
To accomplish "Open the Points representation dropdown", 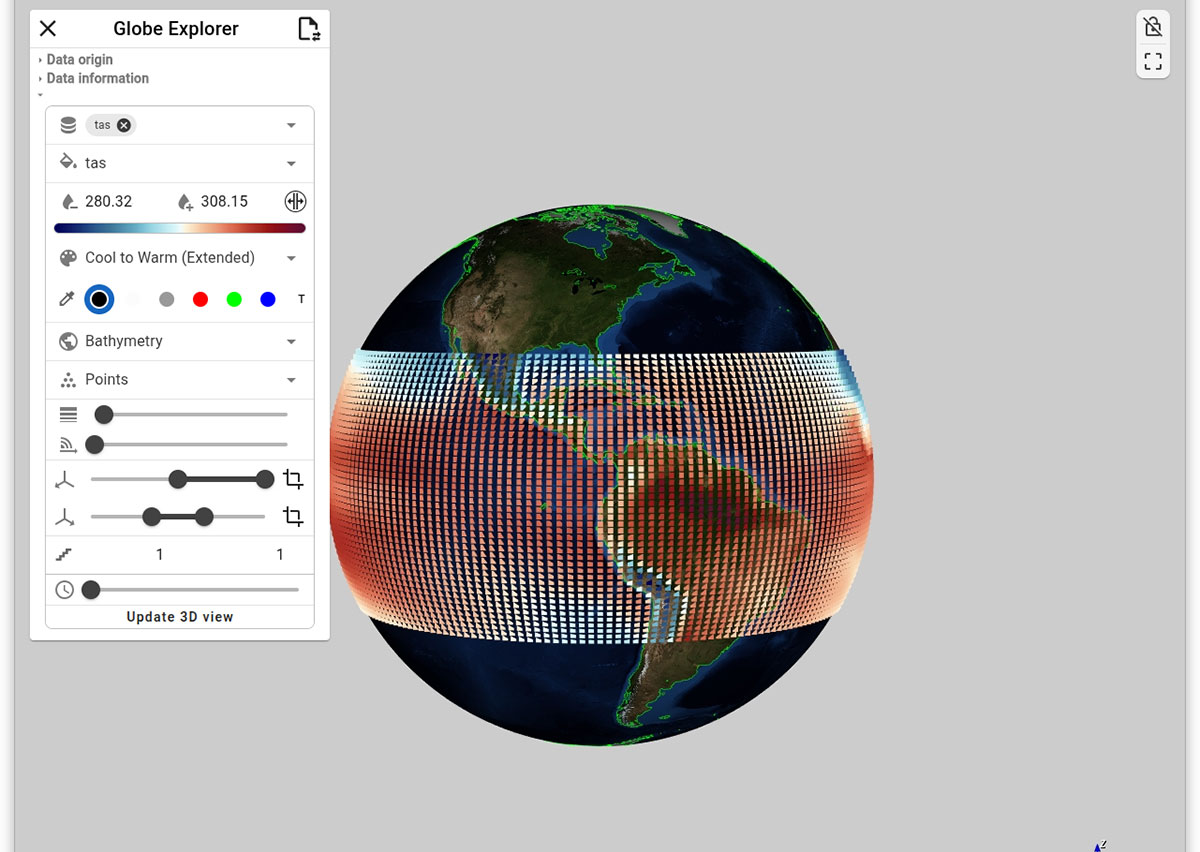I will tap(290, 379).
